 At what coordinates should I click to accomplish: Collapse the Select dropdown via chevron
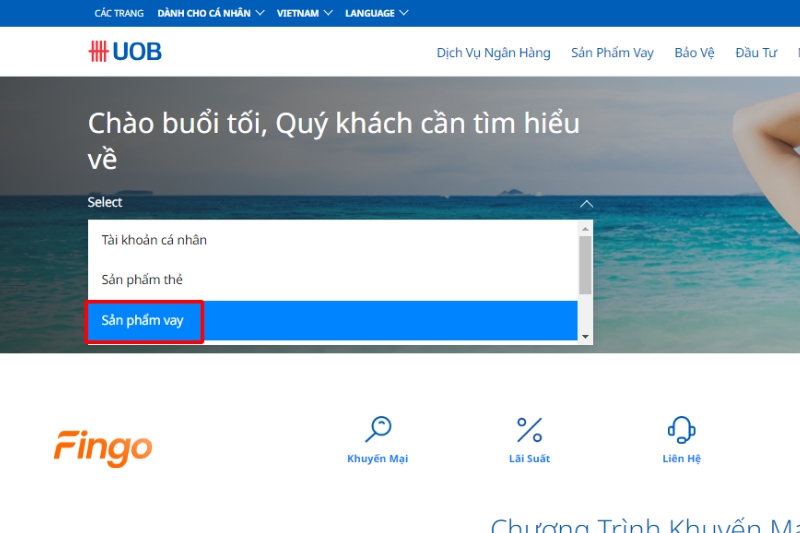click(586, 204)
